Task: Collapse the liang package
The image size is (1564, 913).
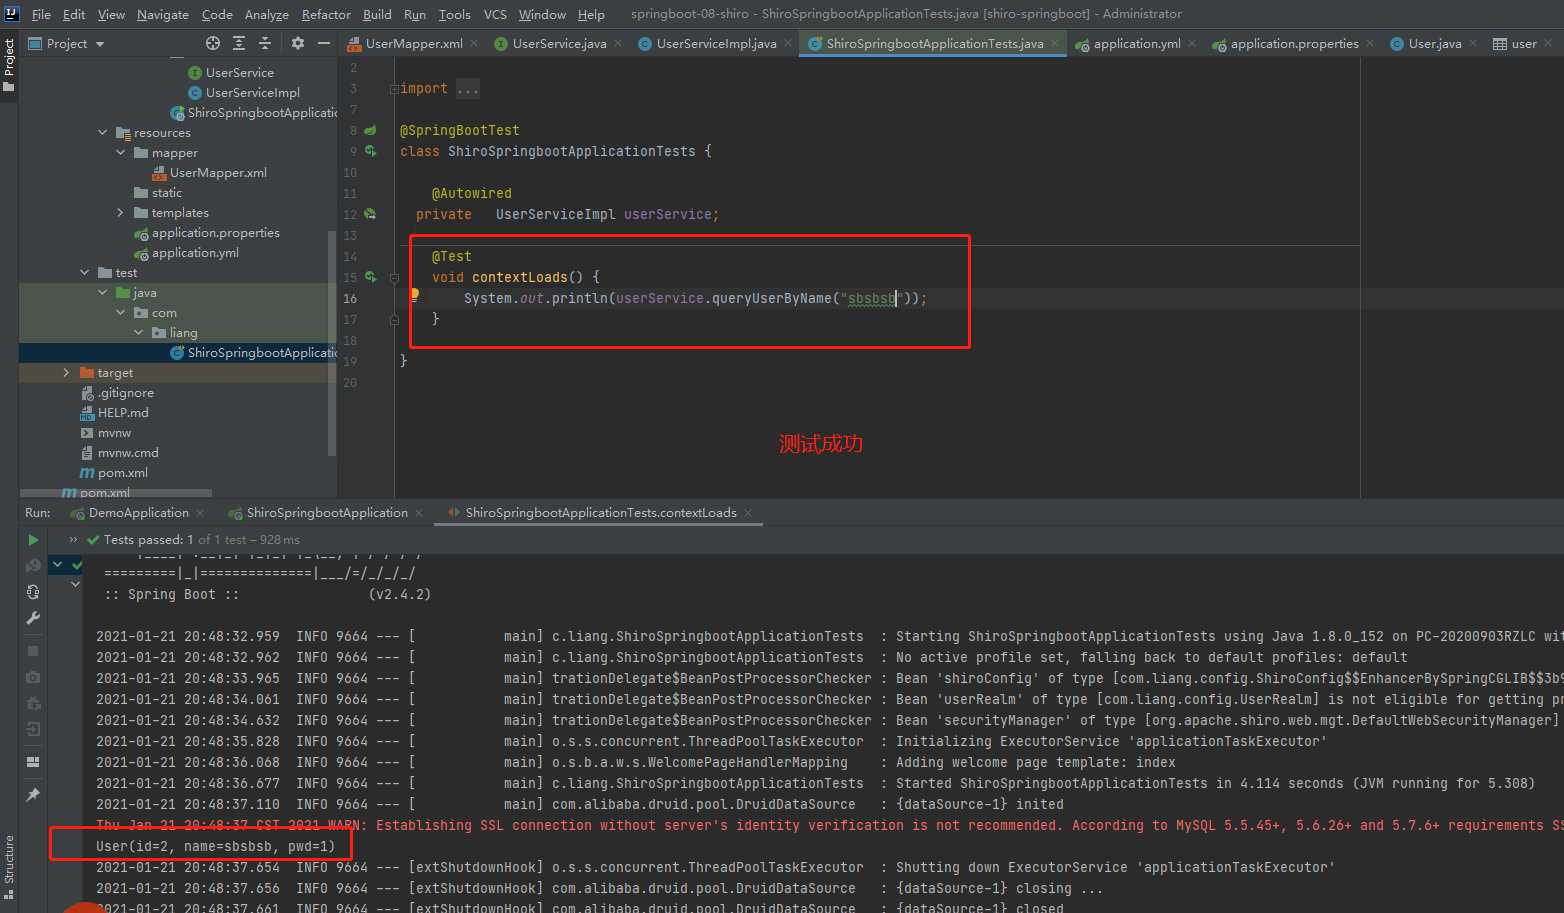Action: click(x=139, y=332)
